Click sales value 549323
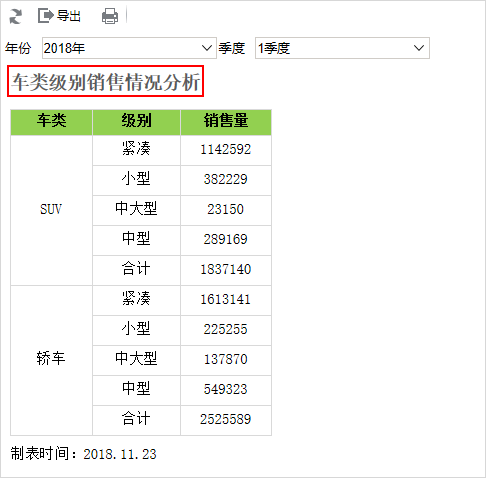The image size is (486, 478). [226, 389]
